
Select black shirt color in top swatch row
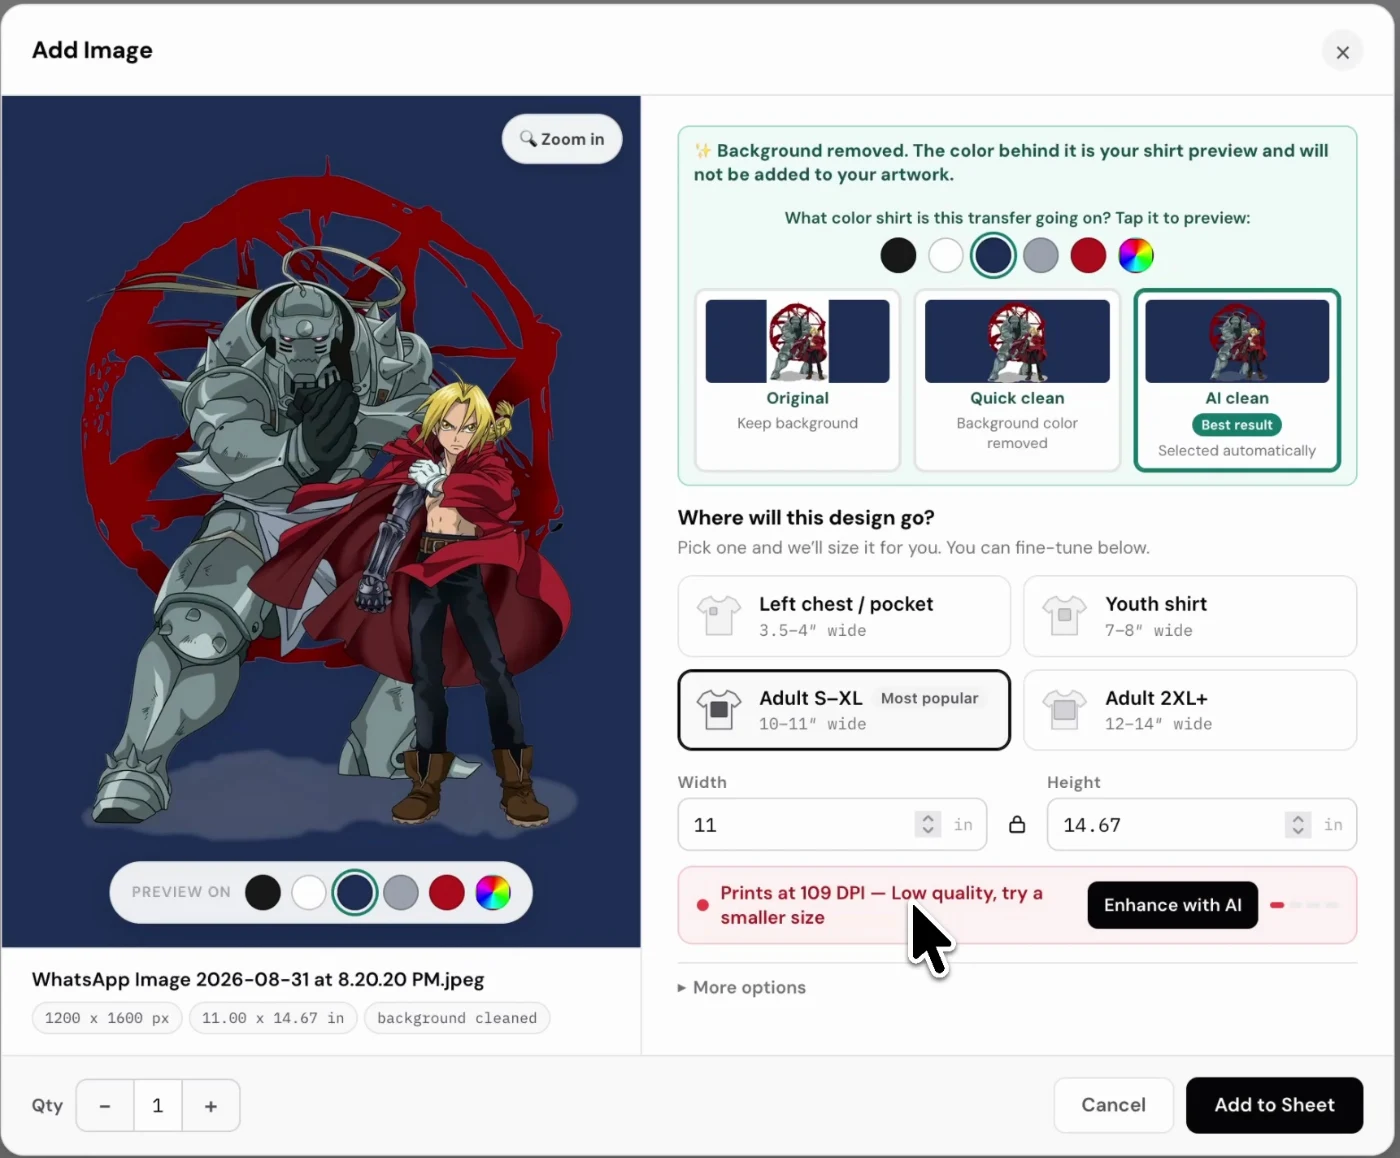[898, 255]
